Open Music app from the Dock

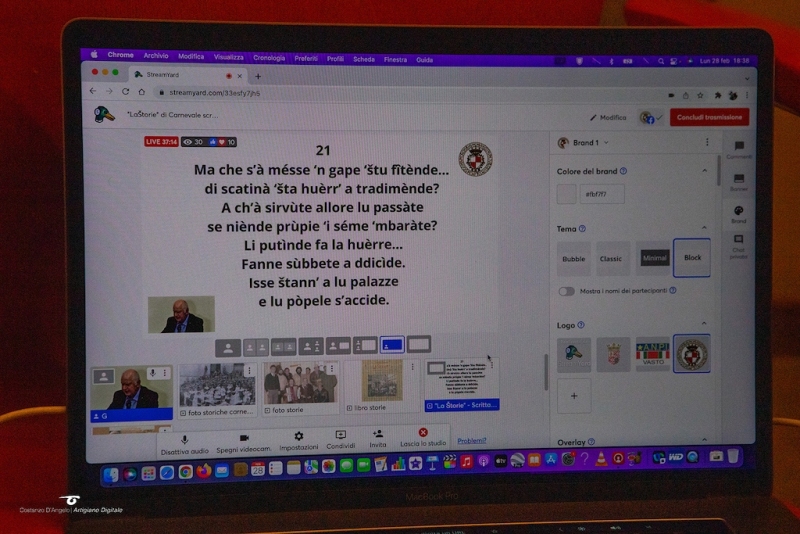(x=466, y=462)
